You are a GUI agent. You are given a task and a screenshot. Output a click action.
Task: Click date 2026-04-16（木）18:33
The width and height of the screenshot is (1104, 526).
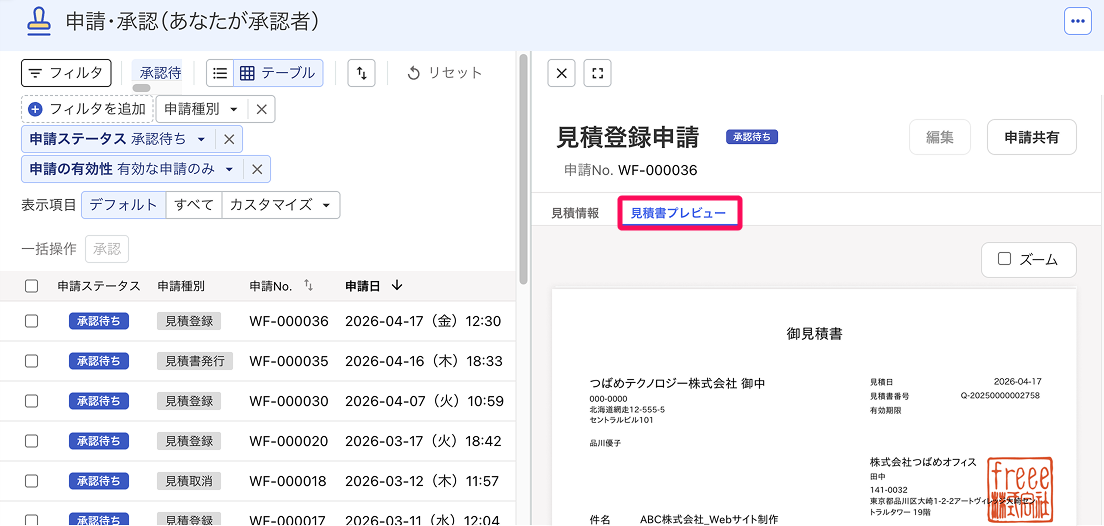pyautogui.click(x=424, y=361)
